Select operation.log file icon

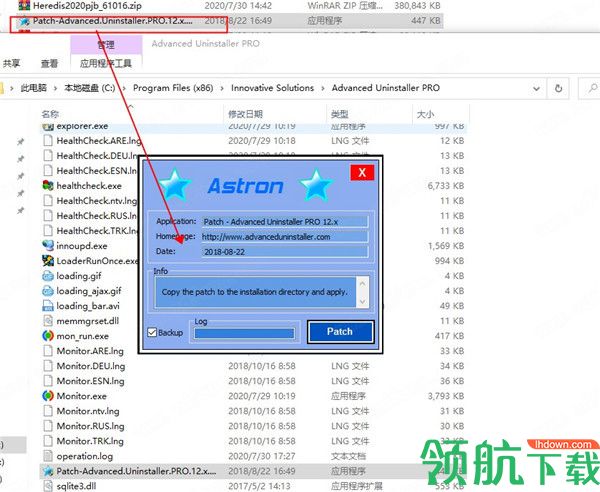[x=47, y=456]
